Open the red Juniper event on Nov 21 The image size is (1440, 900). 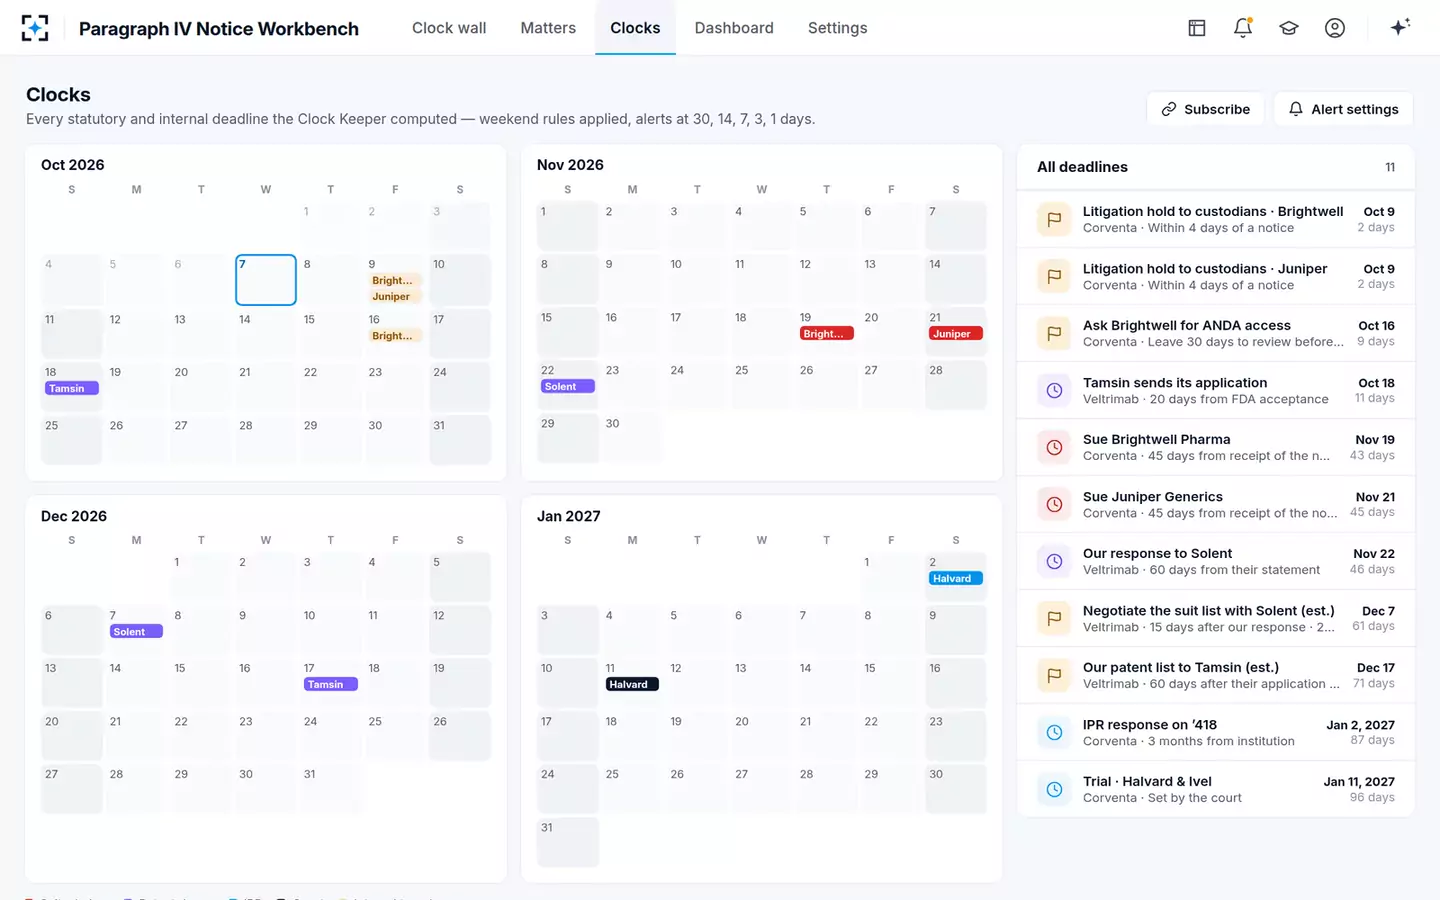pos(956,334)
